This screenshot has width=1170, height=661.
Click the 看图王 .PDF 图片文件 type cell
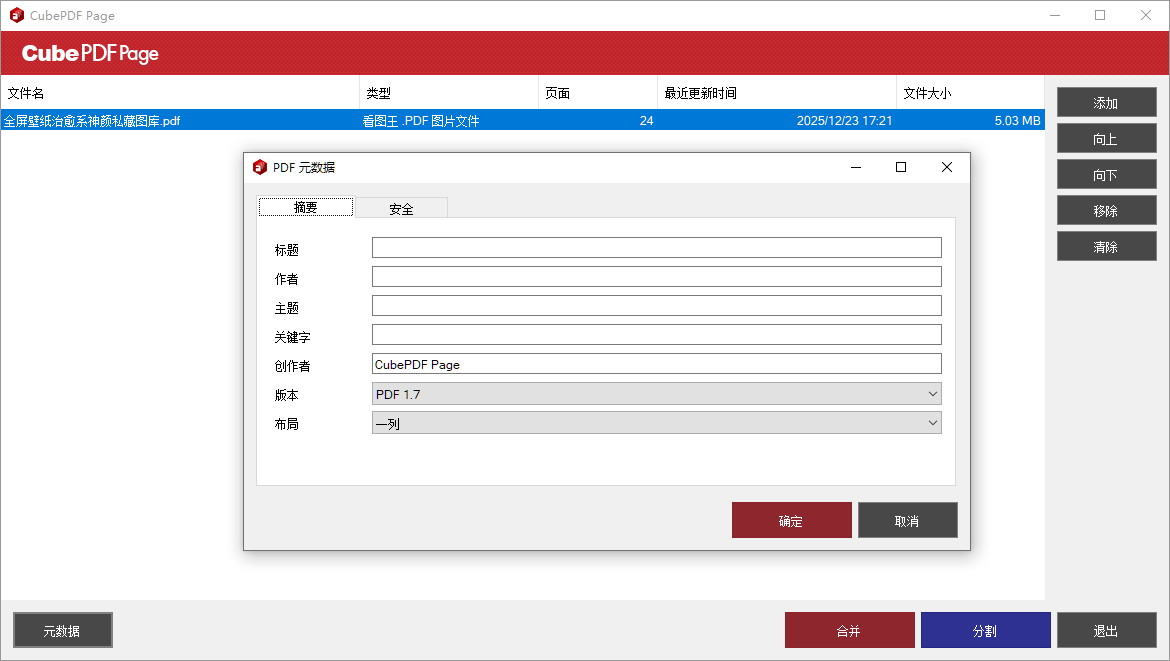(x=421, y=121)
